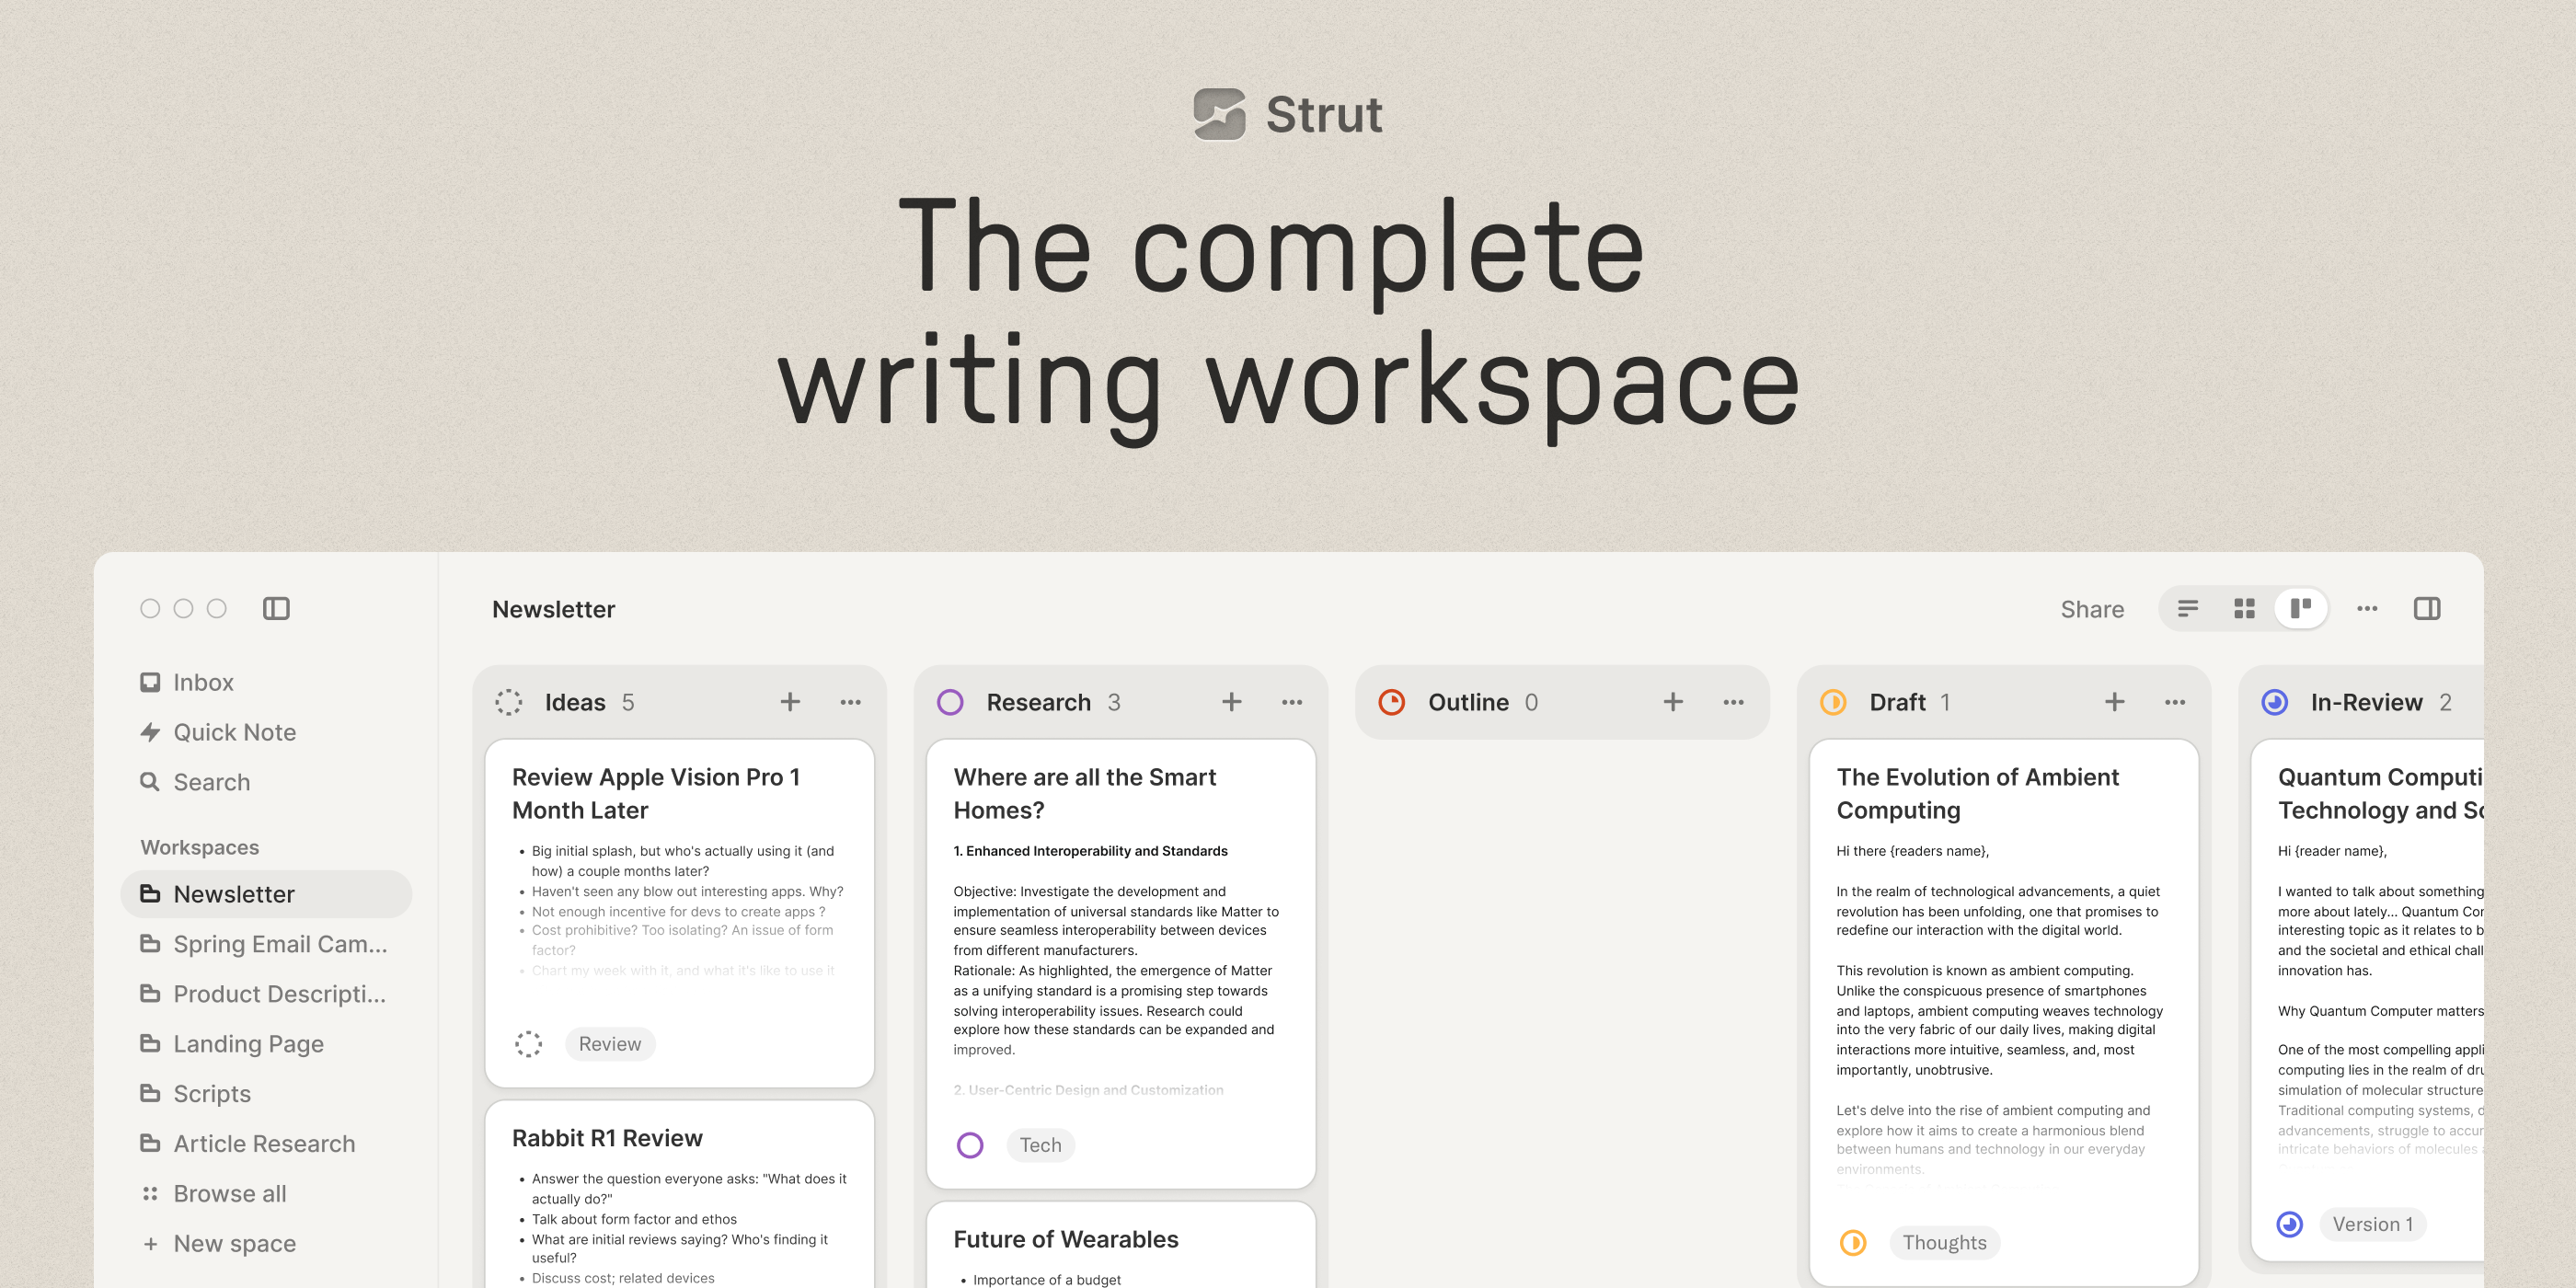
Task: Click the Strut logo
Action: tap(1288, 114)
